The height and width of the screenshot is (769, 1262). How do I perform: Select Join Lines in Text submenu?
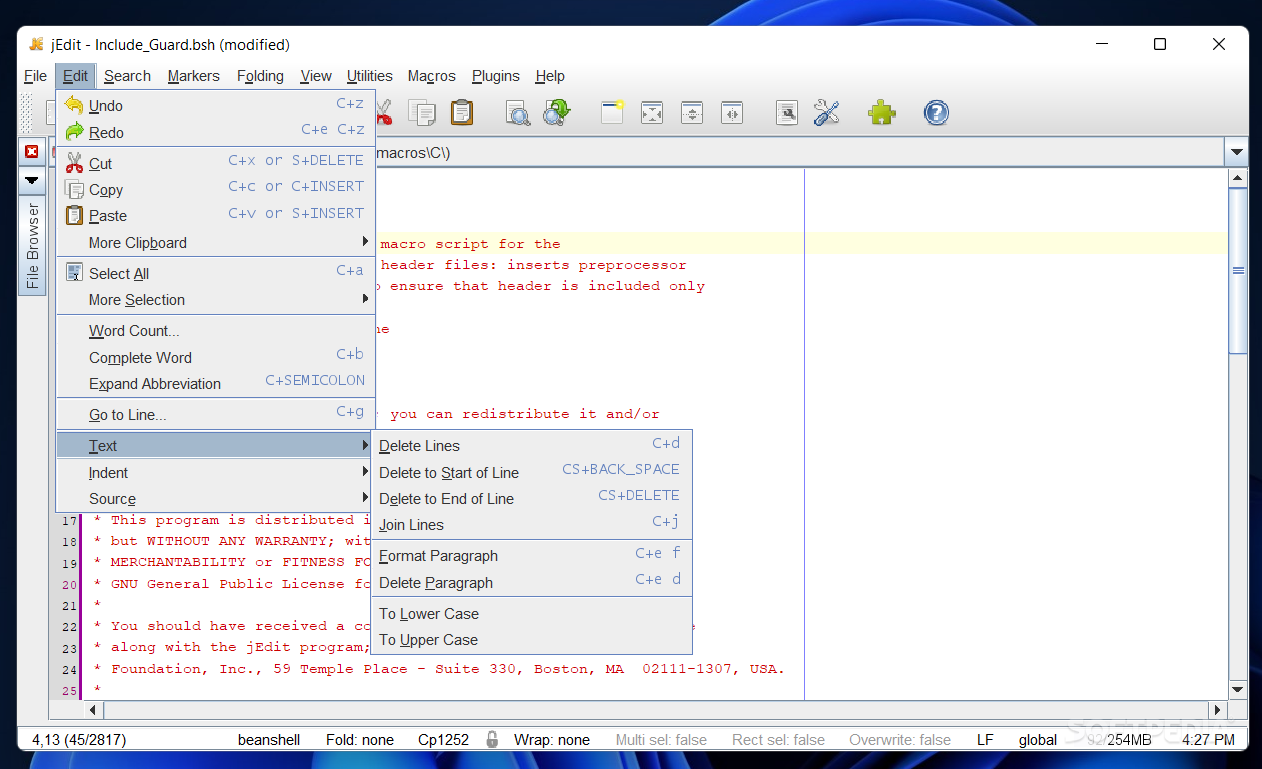click(x=531, y=524)
